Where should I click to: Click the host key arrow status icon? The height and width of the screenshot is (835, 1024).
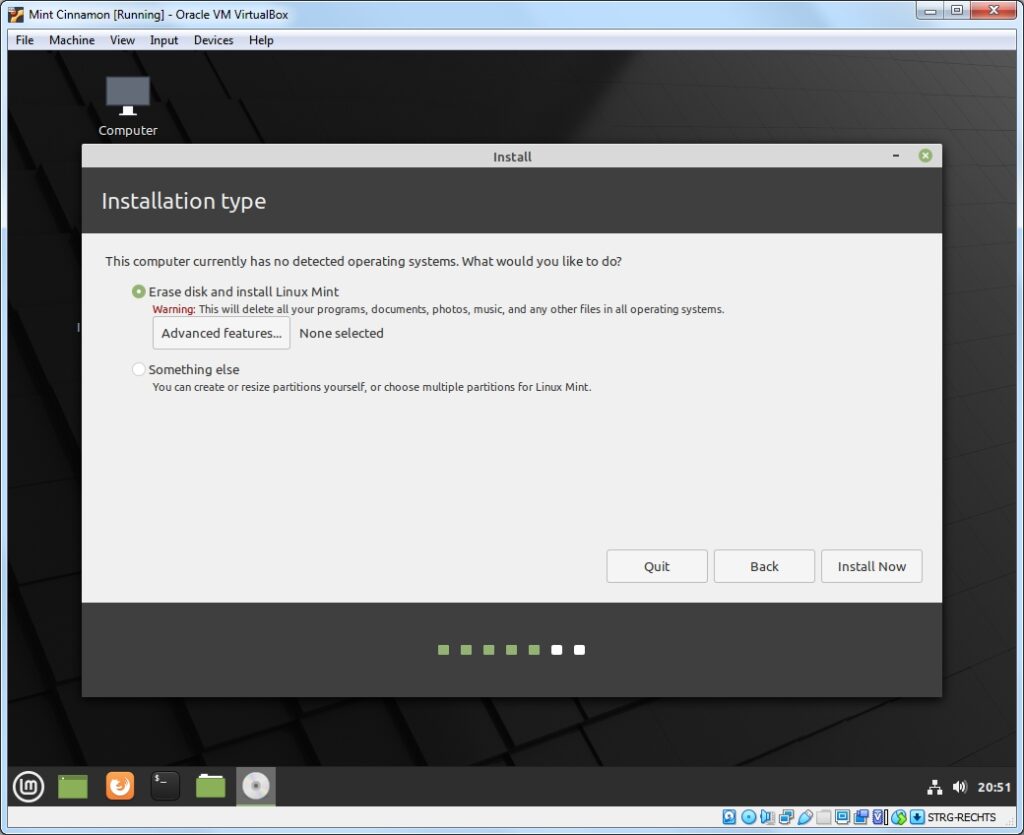pyautogui.click(x=917, y=817)
